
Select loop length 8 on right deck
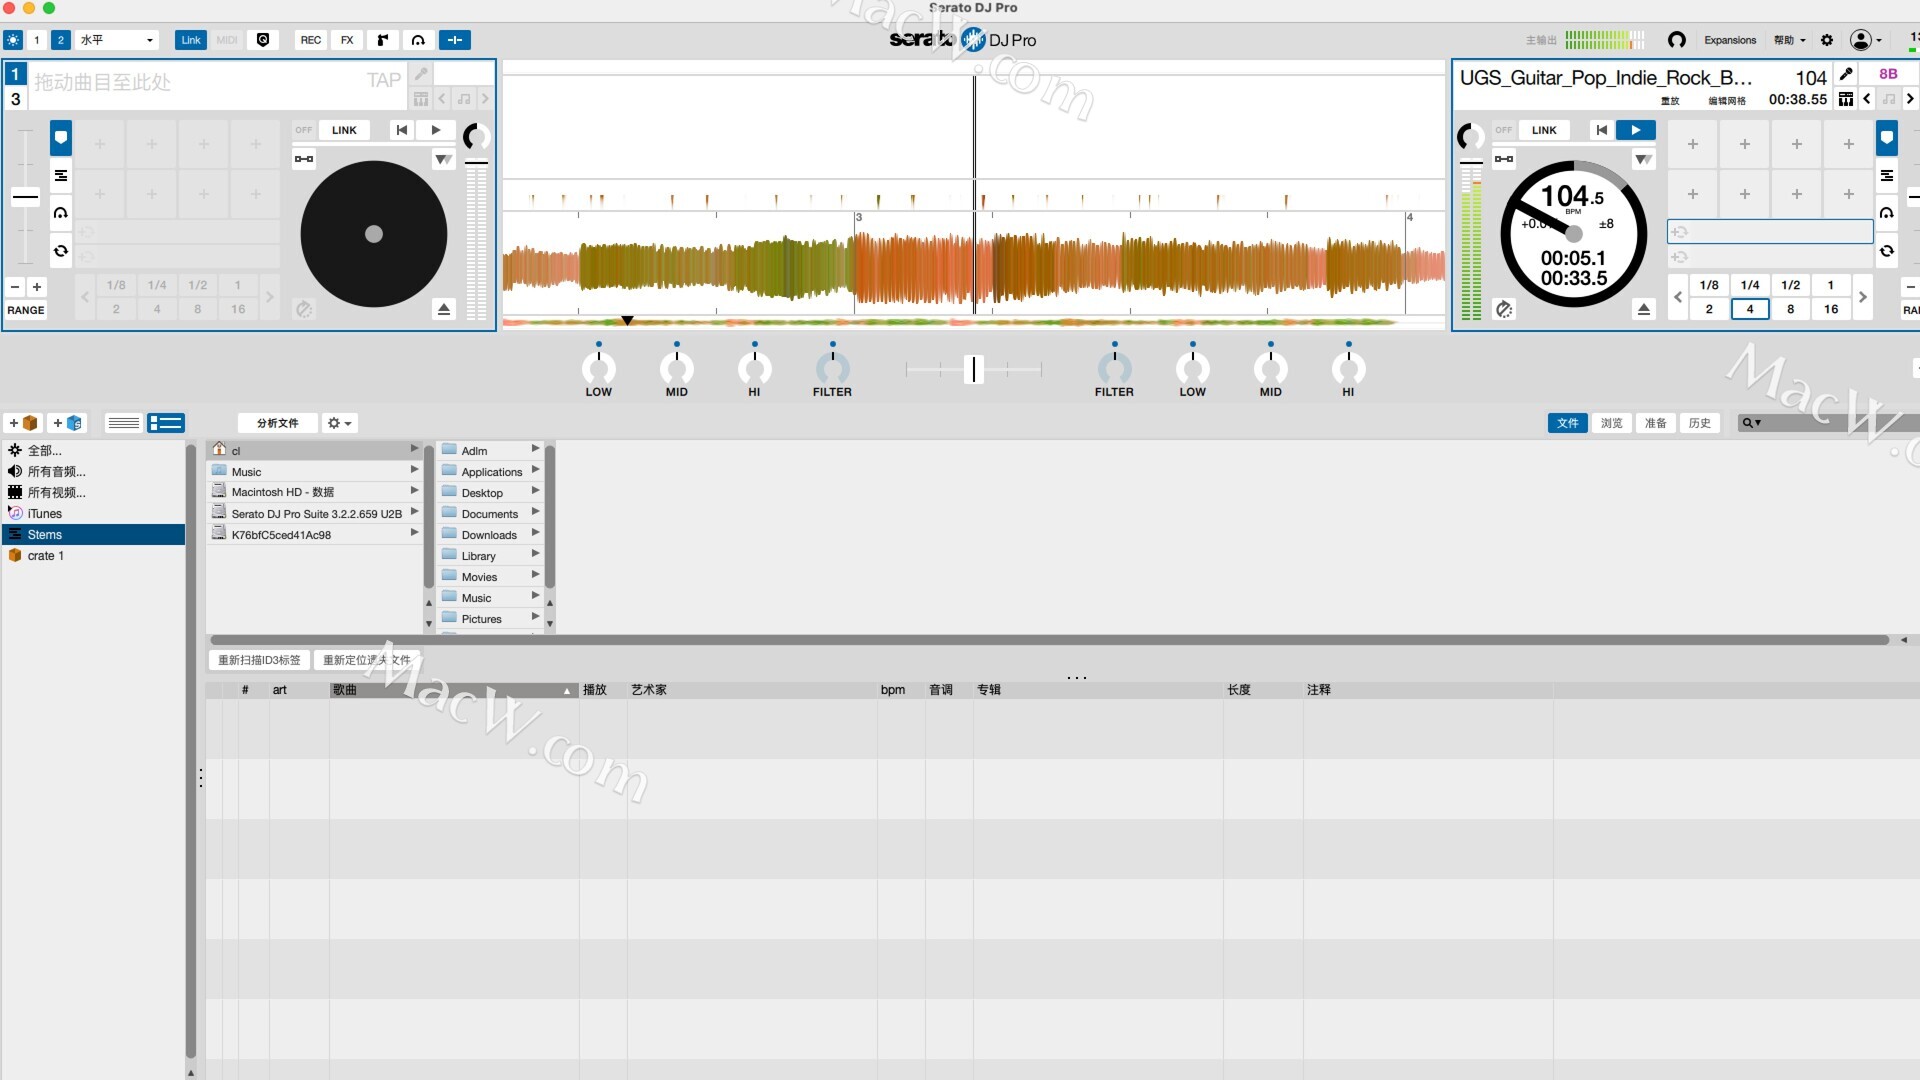pyautogui.click(x=1790, y=309)
